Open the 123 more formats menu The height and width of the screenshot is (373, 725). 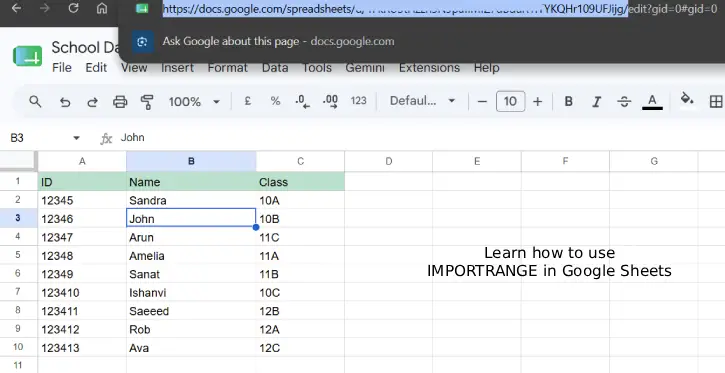click(x=358, y=101)
